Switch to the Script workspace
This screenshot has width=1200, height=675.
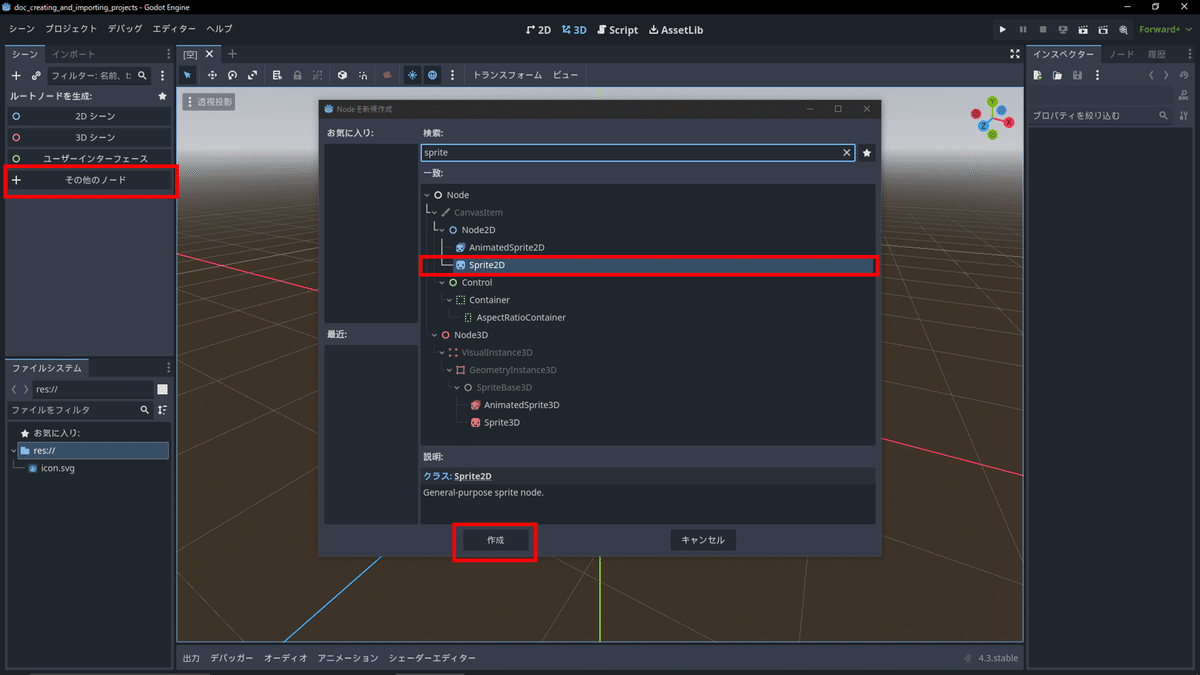point(616,30)
